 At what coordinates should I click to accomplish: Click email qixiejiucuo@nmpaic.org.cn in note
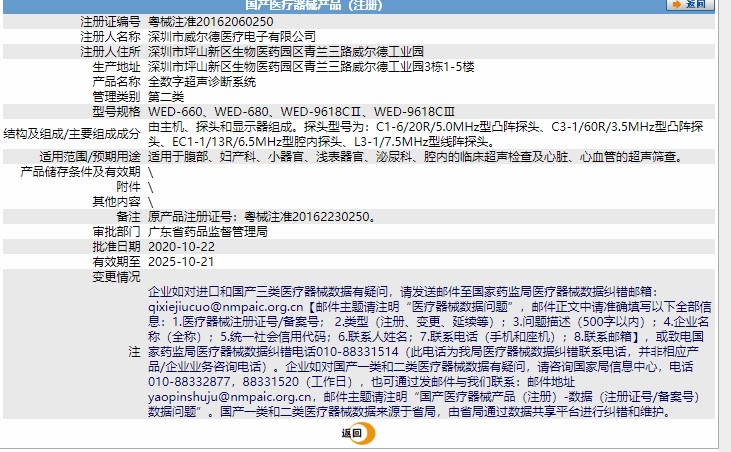coord(226,307)
